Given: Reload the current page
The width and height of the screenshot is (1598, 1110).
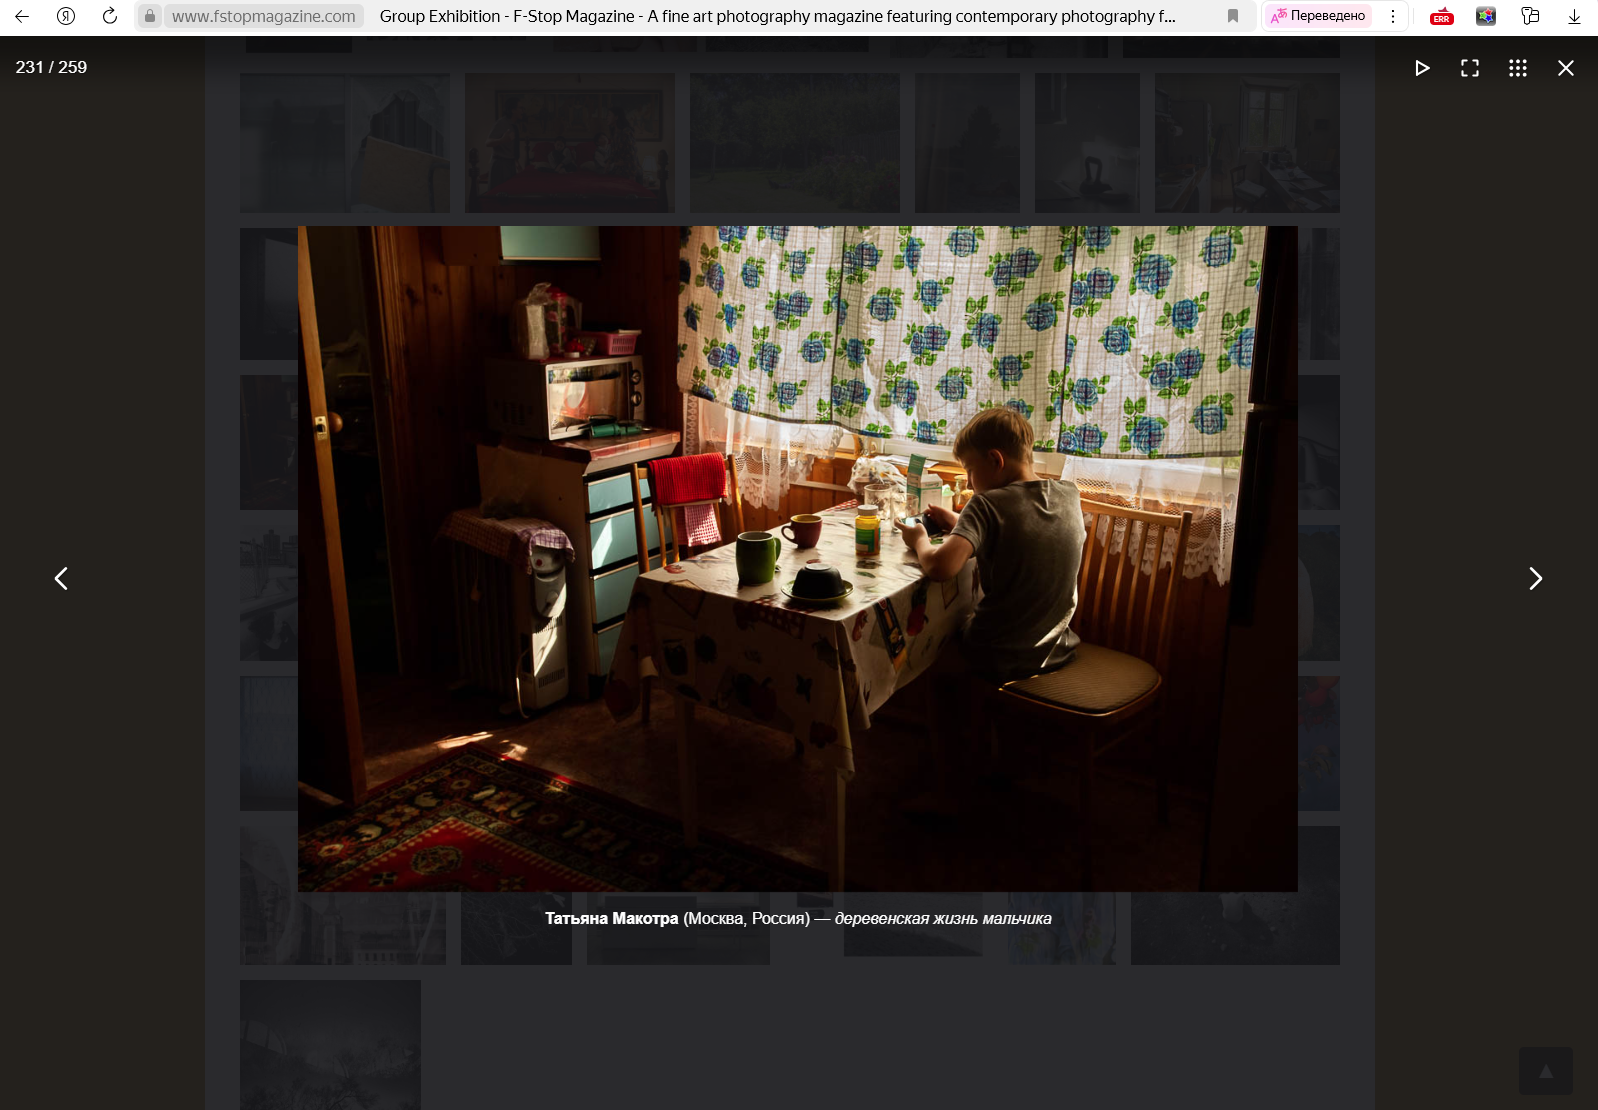Looking at the screenshot, I should [x=110, y=16].
